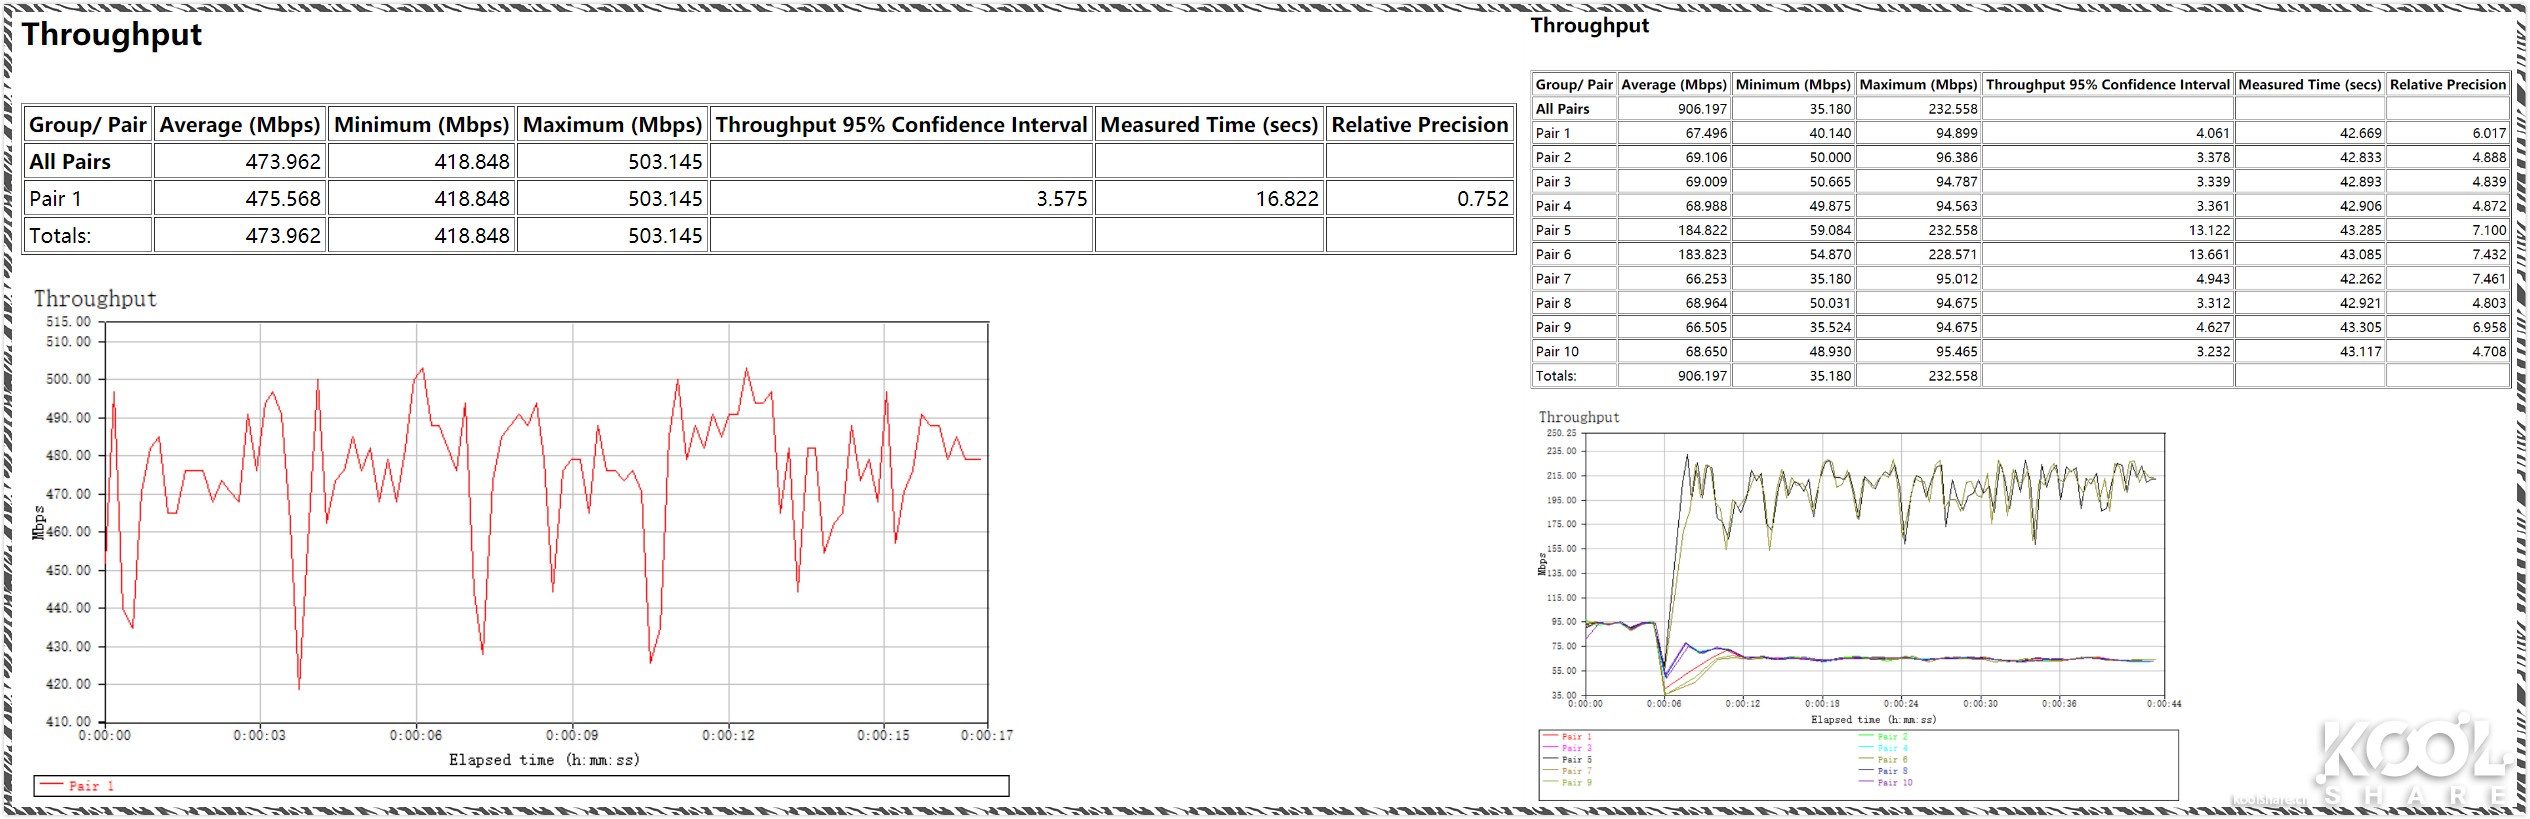Click the 42.921 measured time cell
Image resolution: width=2530 pixels, height=819 pixels.
coord(2310,303)
